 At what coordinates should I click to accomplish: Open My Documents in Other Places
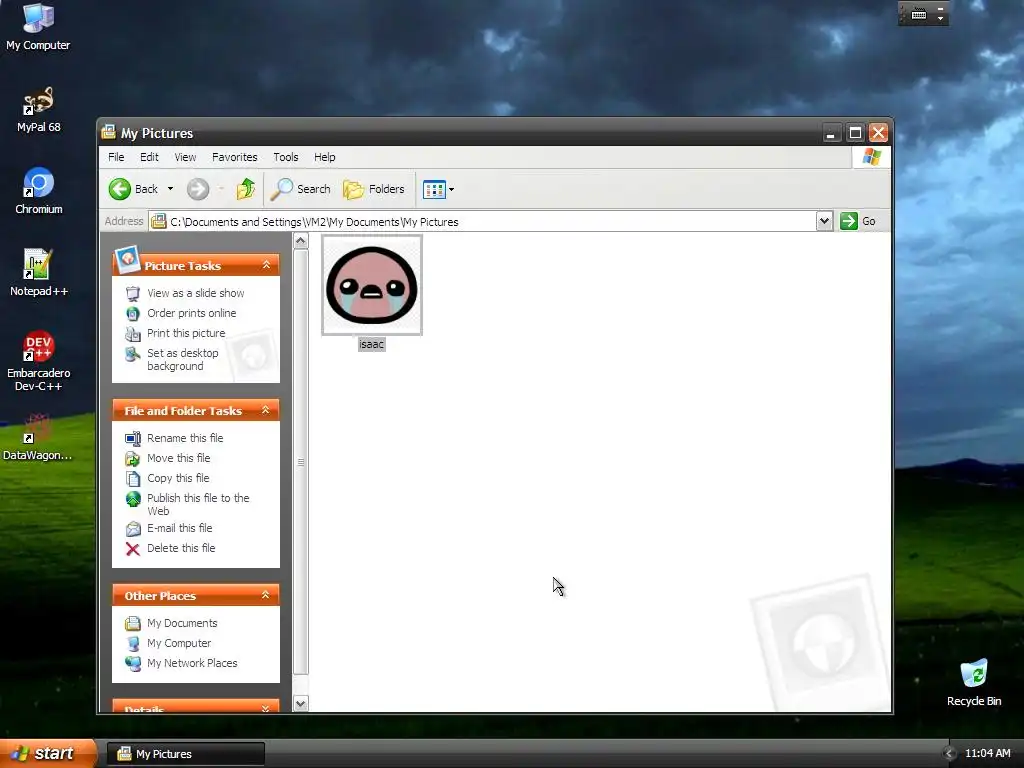tap(182, 624)
